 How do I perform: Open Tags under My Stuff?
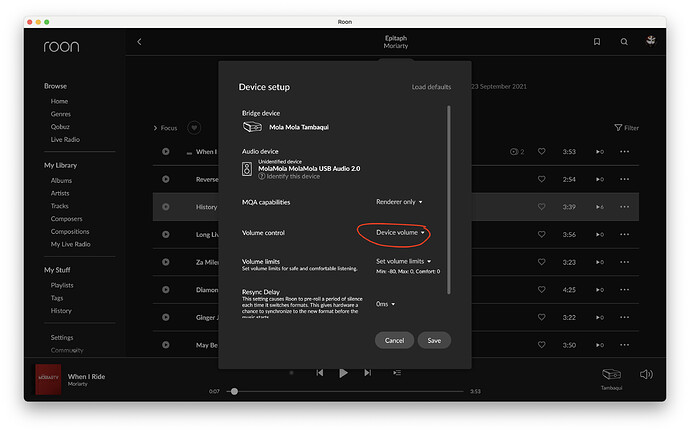click(57, 298)
